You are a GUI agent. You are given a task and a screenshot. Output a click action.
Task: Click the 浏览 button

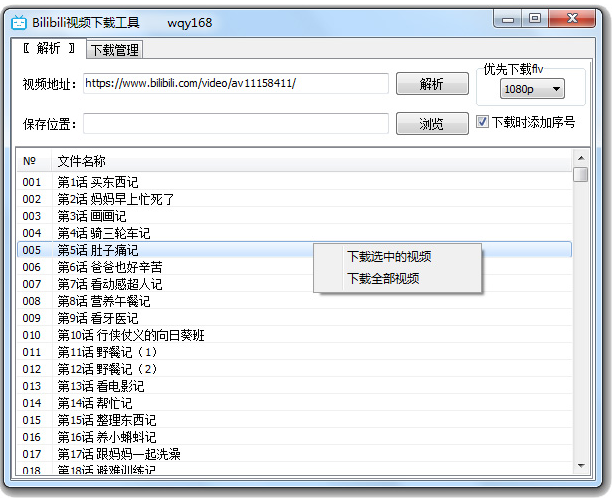(x=432, y=124)
